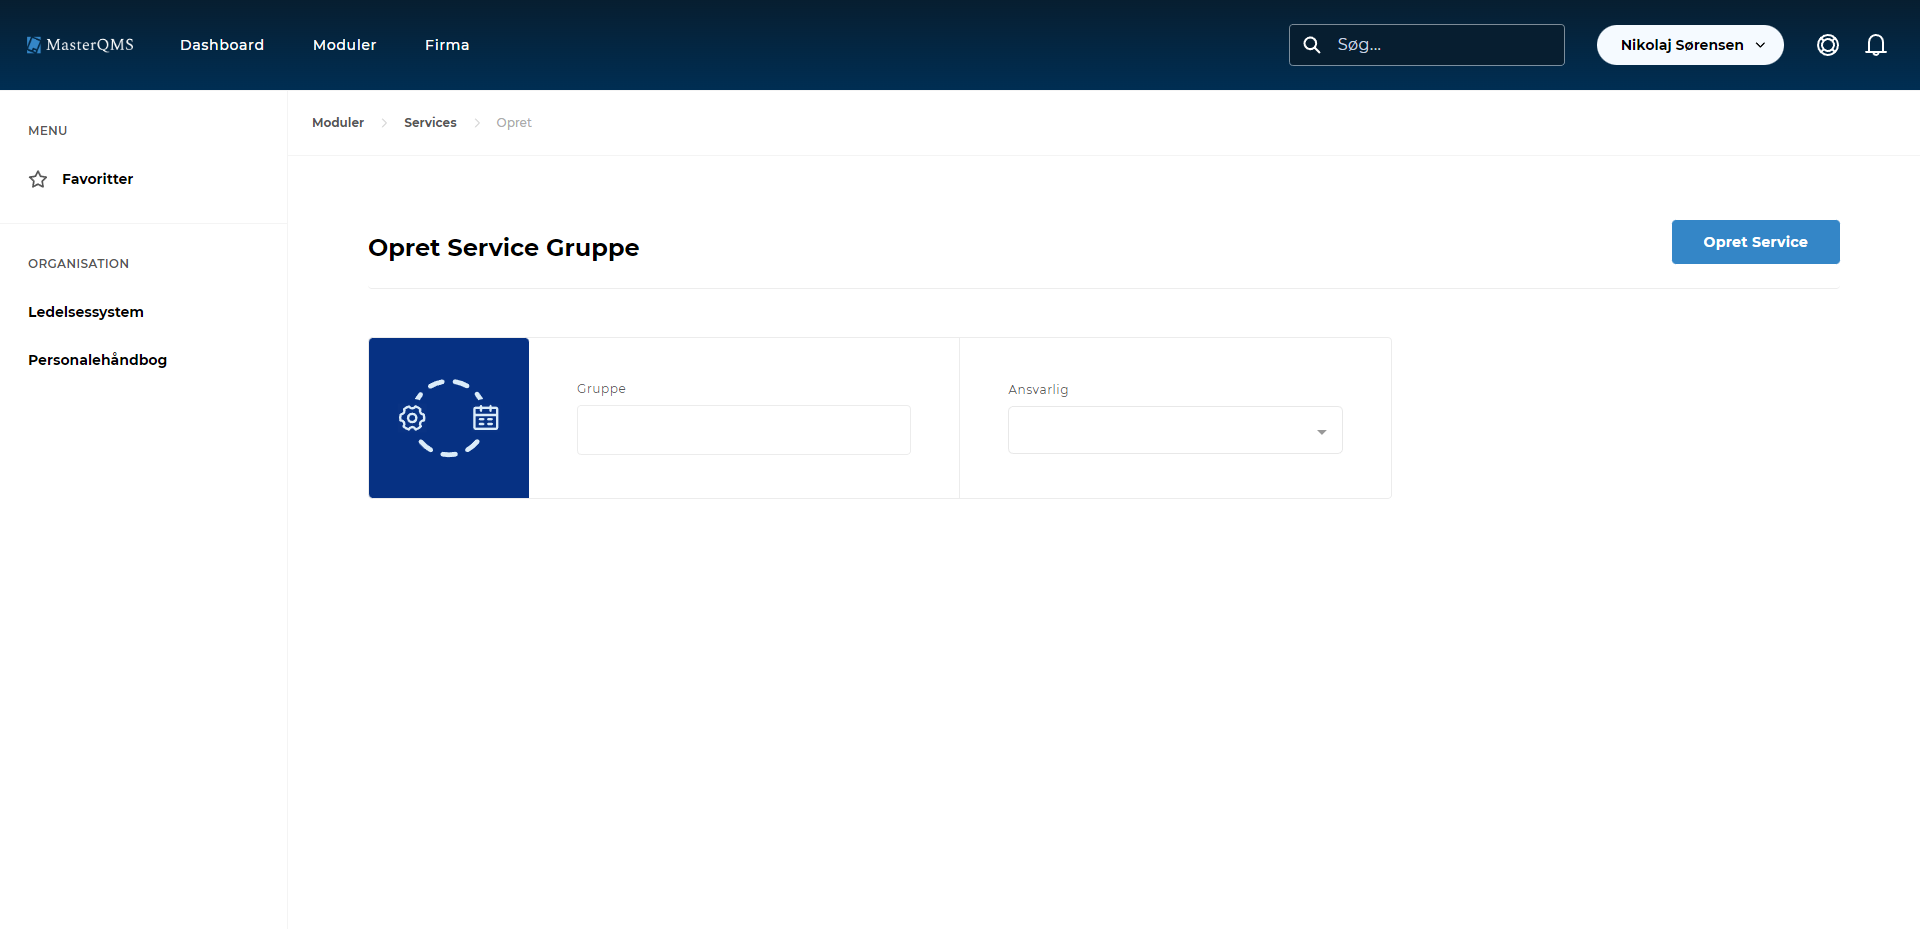Open notifications via the bell icon
This screenshot has width=1920, height=929.
1876,44
